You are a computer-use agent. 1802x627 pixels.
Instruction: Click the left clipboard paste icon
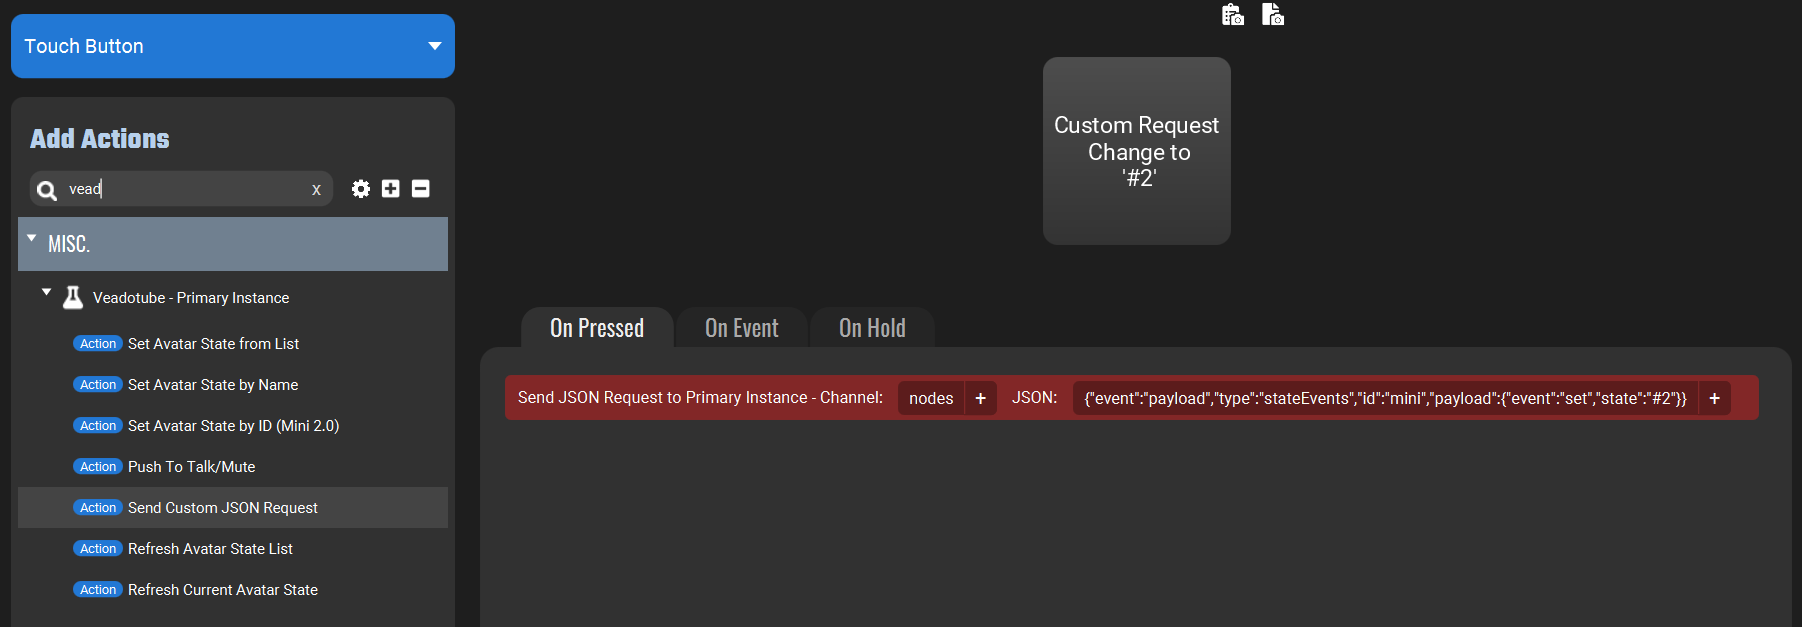[x=1233, y=14]
